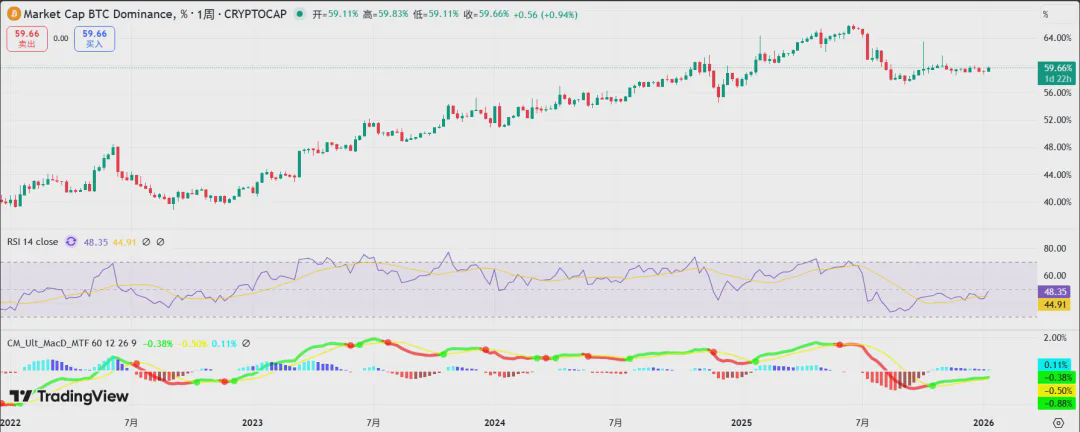This screenshot has width=1080, height=432.
Task: Click the % unit label on price axis
Action: (1045, 16)
